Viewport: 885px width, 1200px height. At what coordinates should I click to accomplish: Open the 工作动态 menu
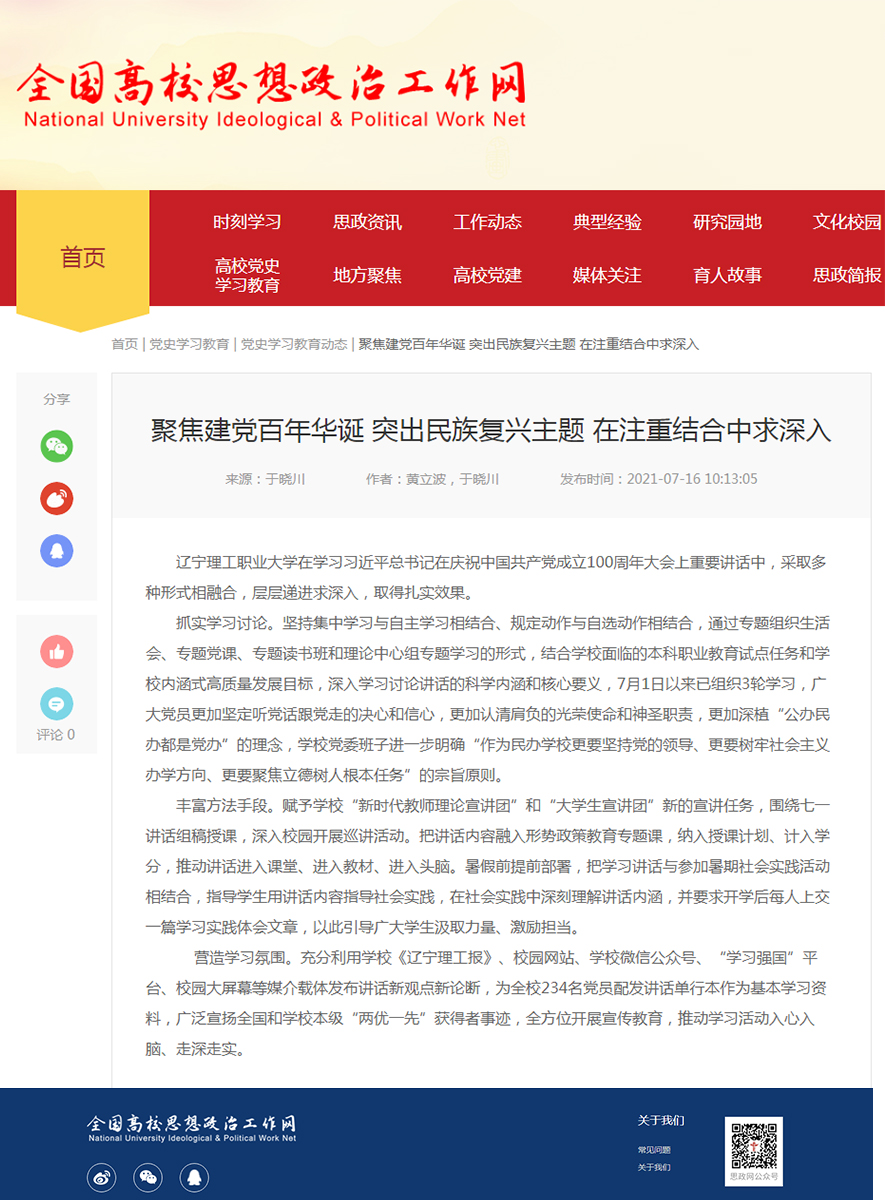[487, 222]
